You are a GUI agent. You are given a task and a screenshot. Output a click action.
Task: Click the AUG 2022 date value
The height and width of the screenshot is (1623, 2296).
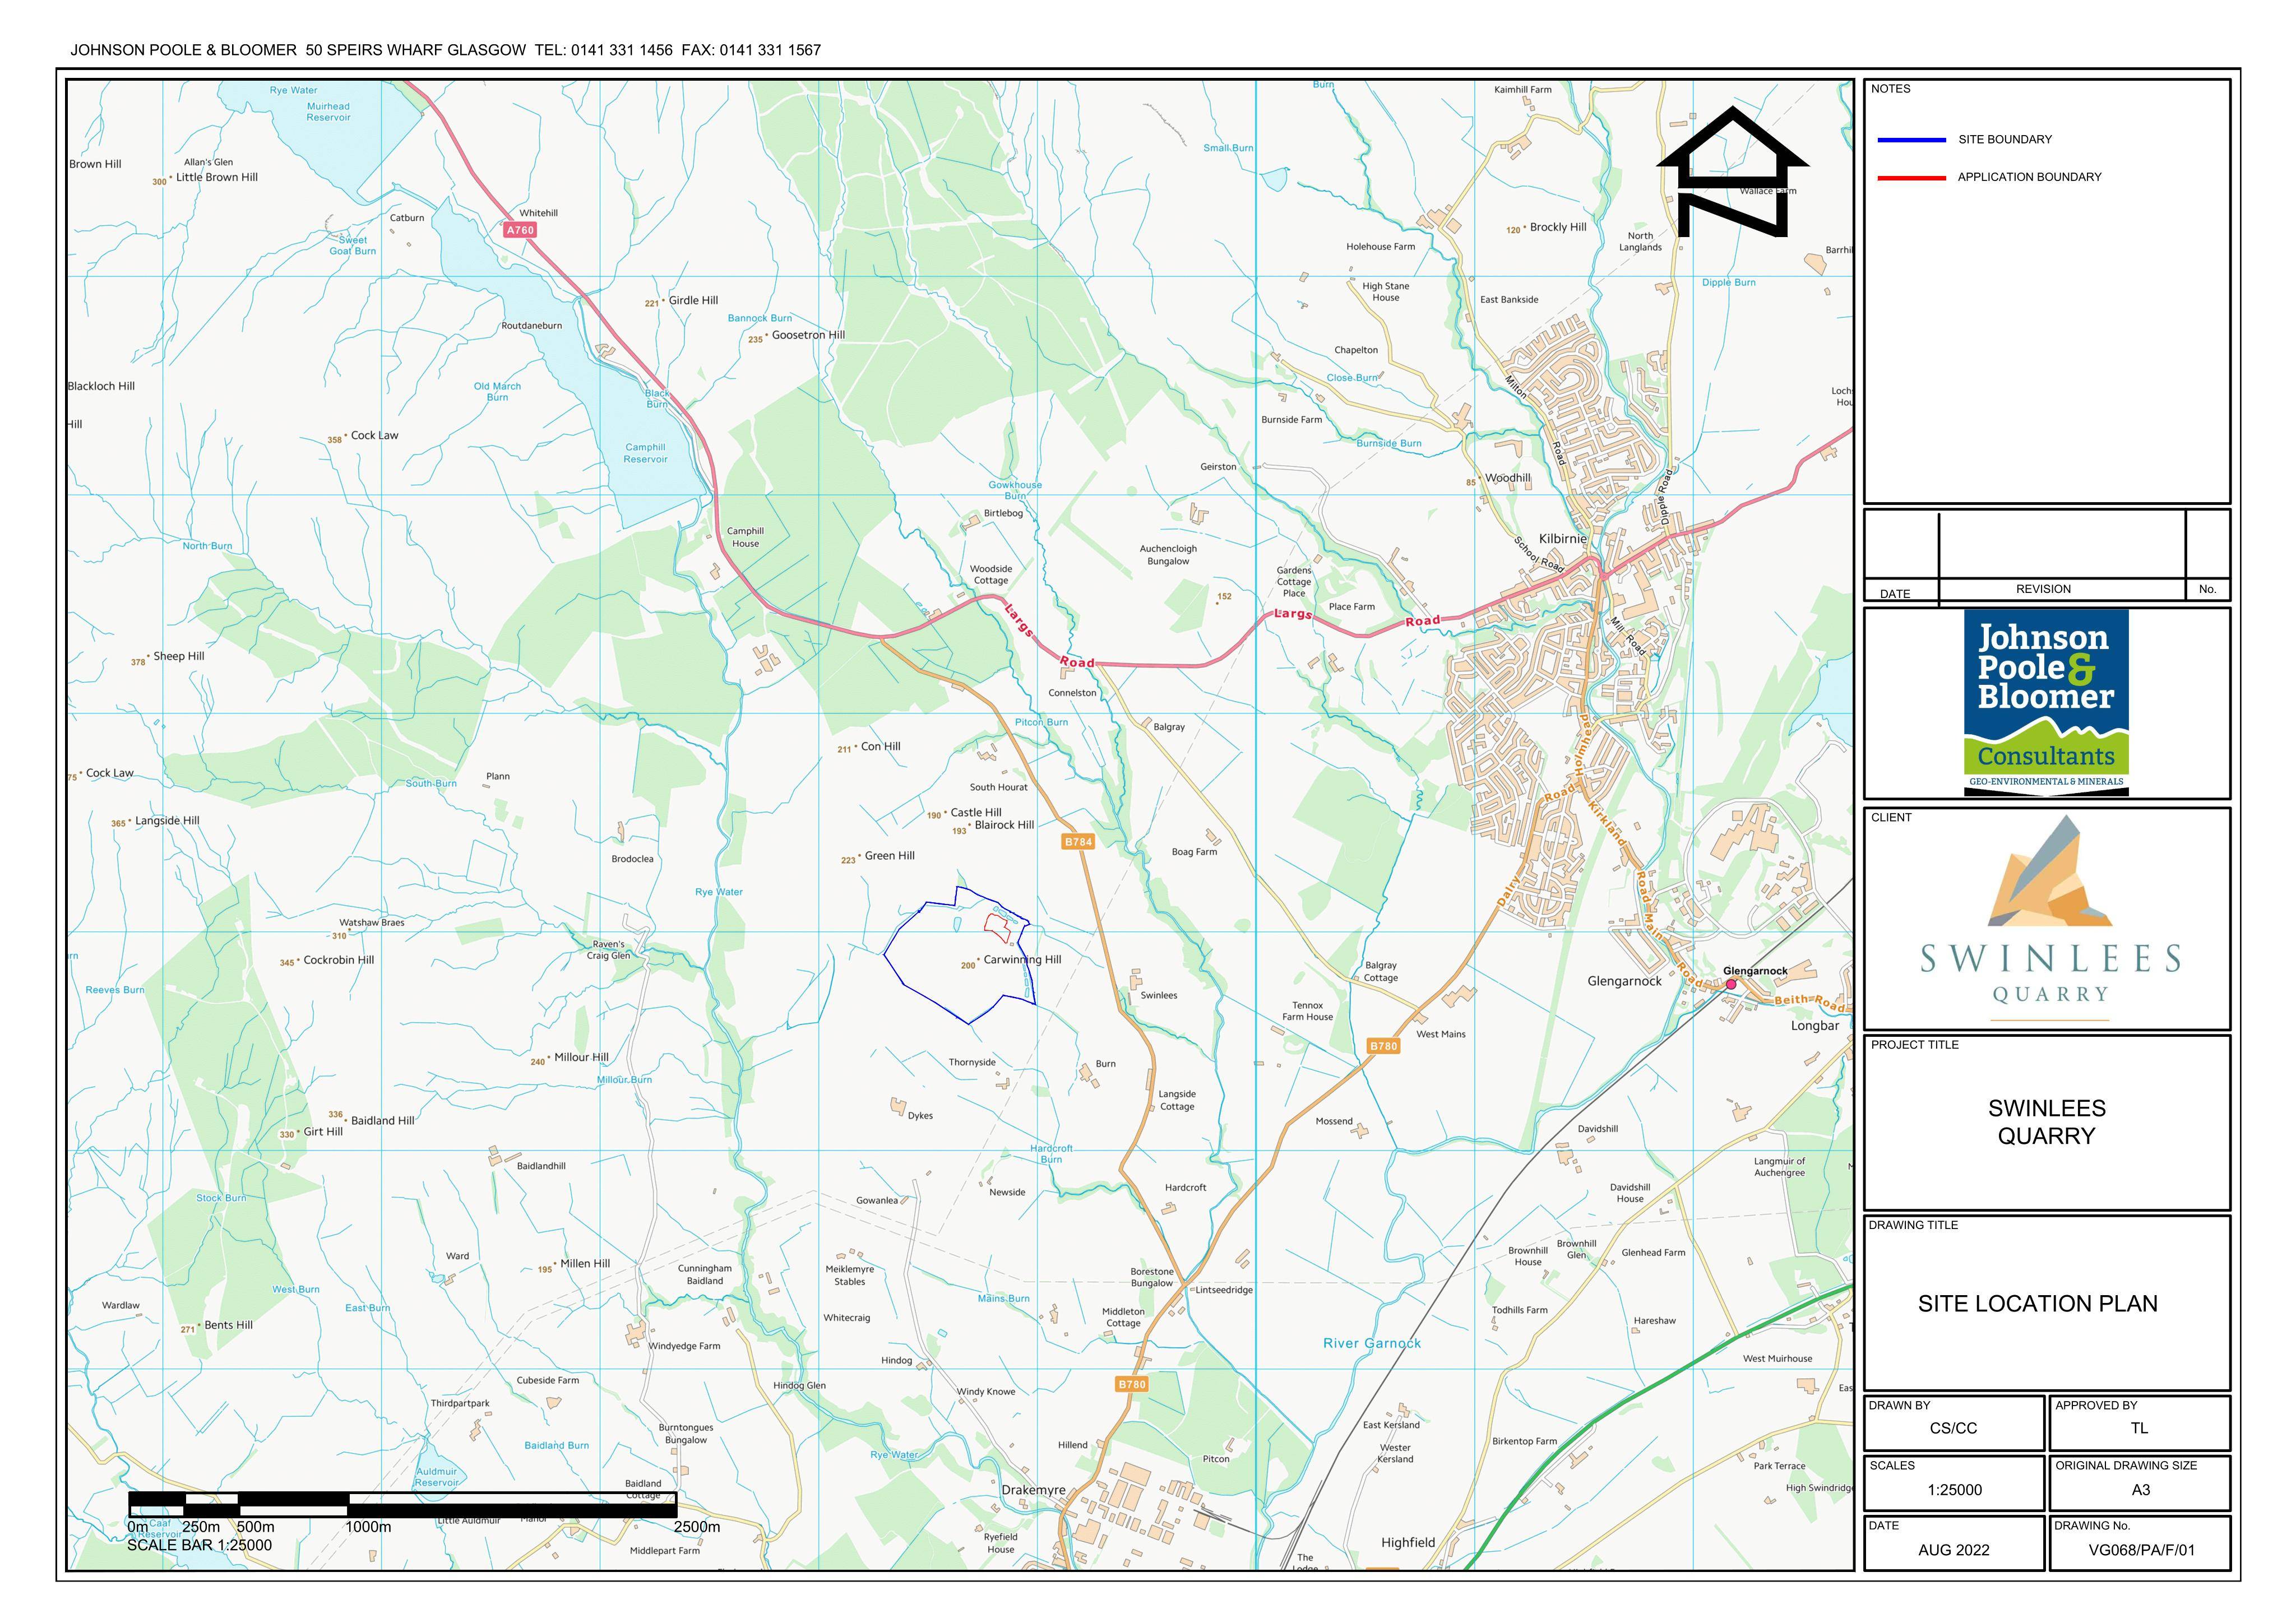tap(1954, 1550)
